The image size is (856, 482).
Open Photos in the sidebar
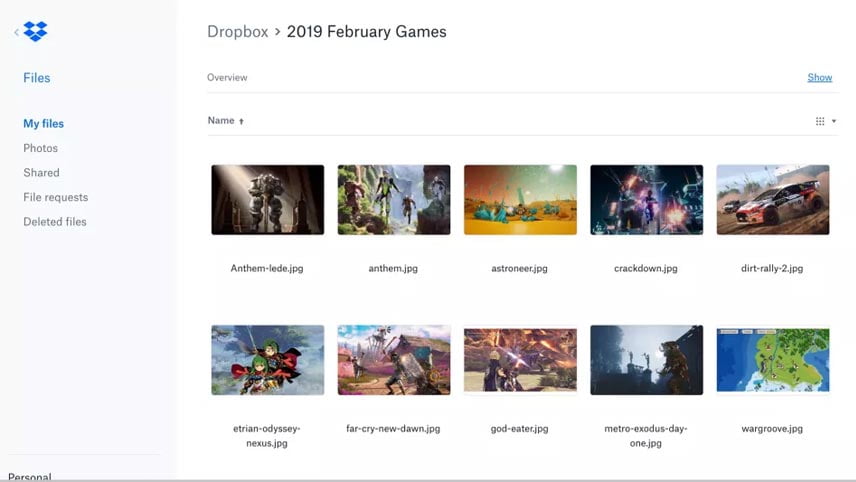pyautogui.click(x=40, y=148)
